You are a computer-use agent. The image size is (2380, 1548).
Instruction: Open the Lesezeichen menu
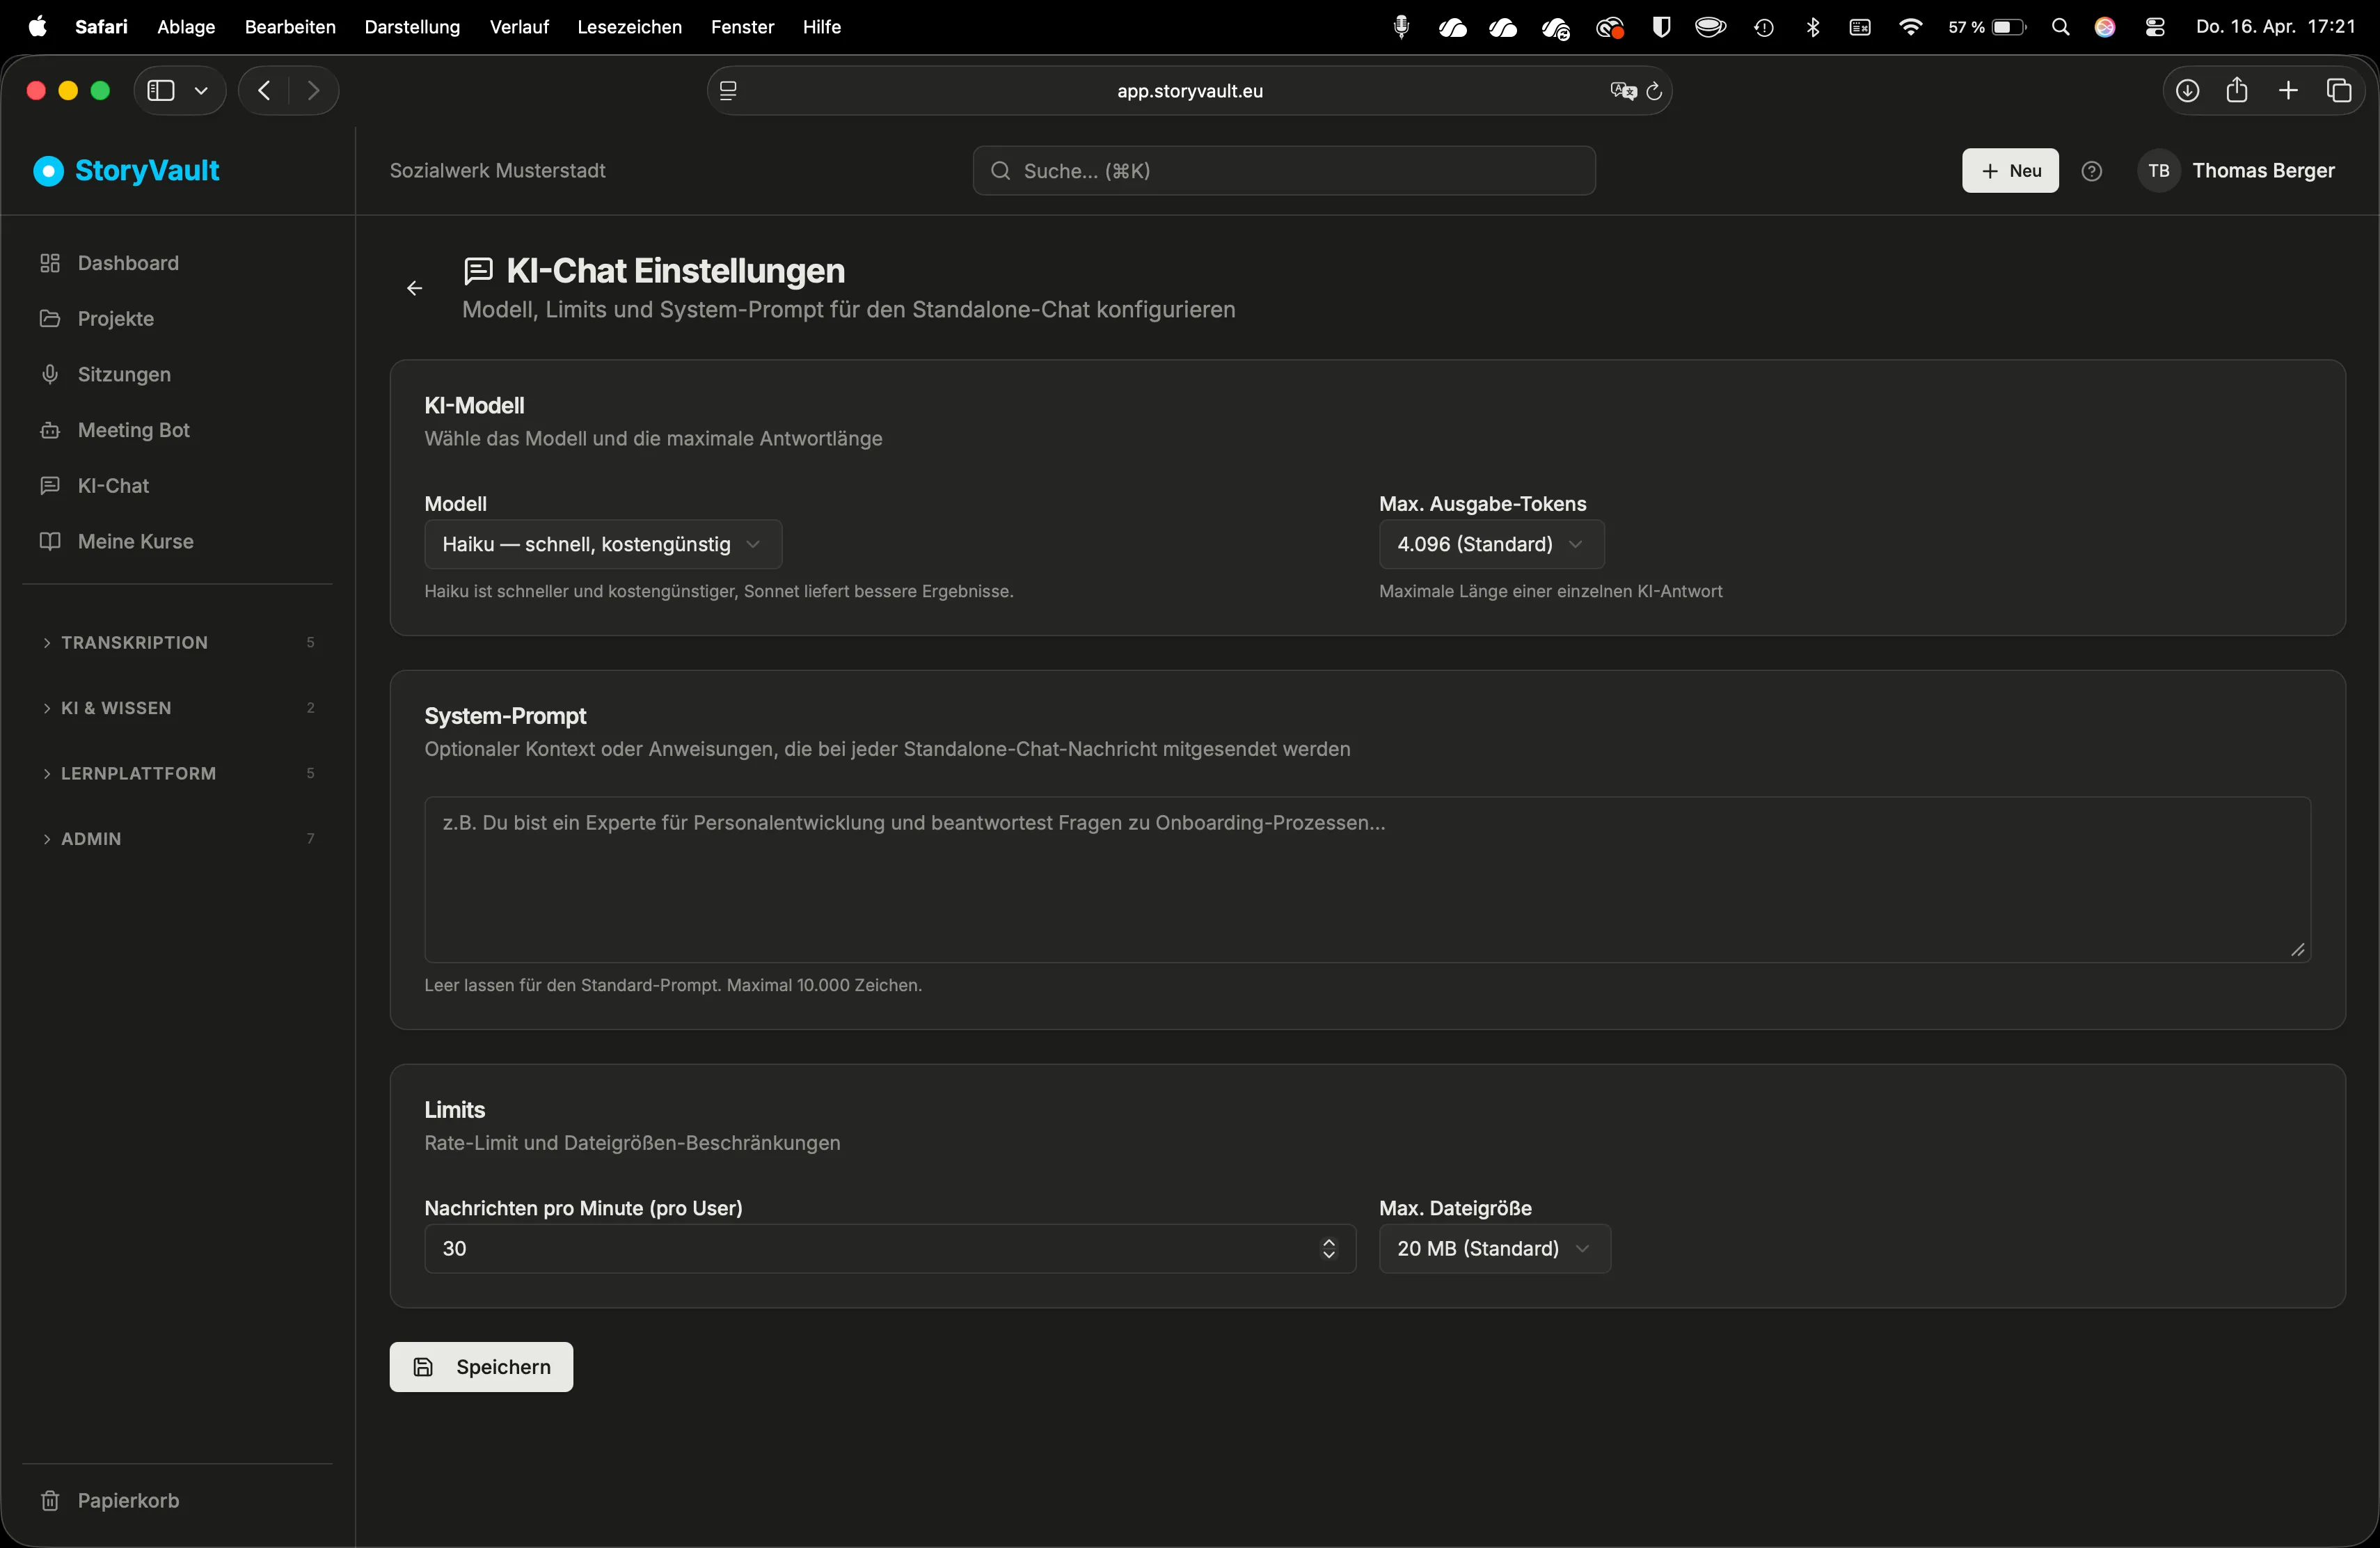tap(629, 27)
